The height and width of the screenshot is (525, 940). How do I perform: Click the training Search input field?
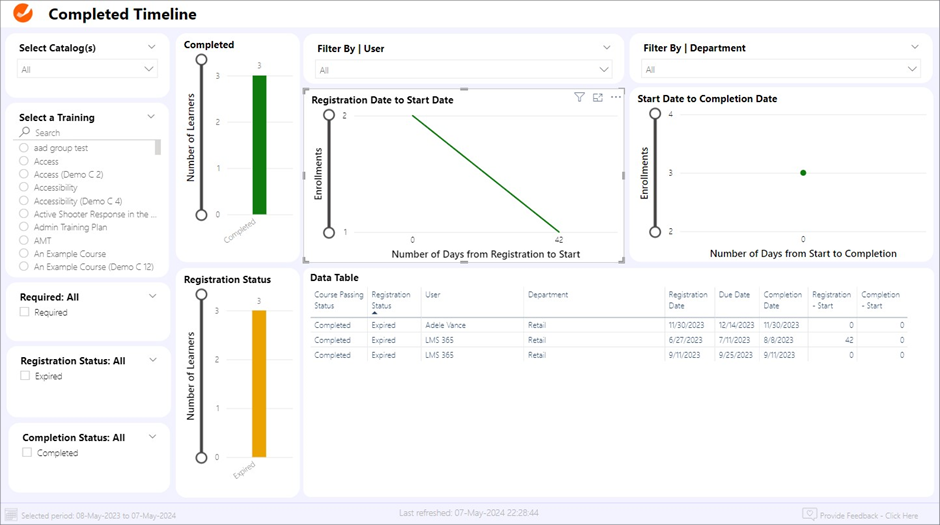pos(90,132)
